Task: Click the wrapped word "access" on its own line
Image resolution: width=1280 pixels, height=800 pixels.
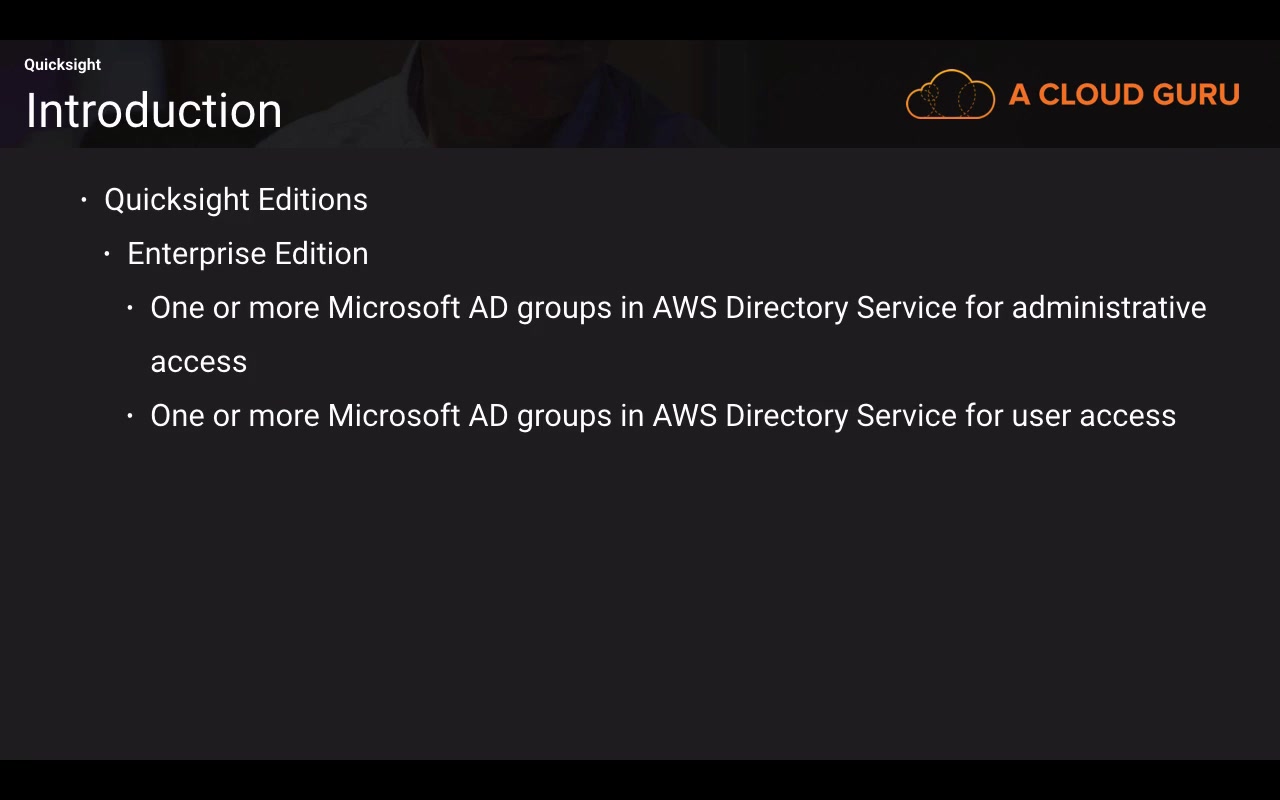Action: (199, 362)
